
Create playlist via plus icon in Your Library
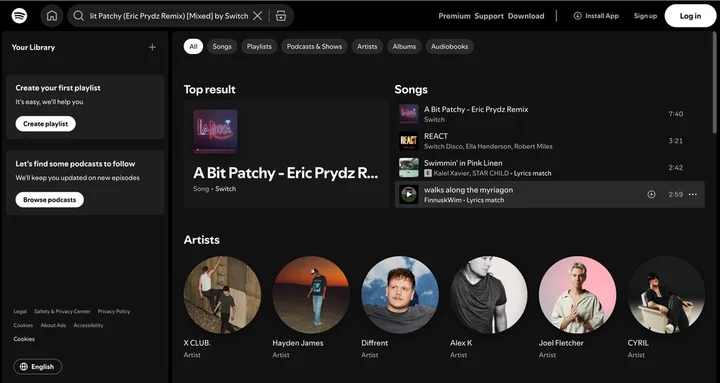pos(152,47)
